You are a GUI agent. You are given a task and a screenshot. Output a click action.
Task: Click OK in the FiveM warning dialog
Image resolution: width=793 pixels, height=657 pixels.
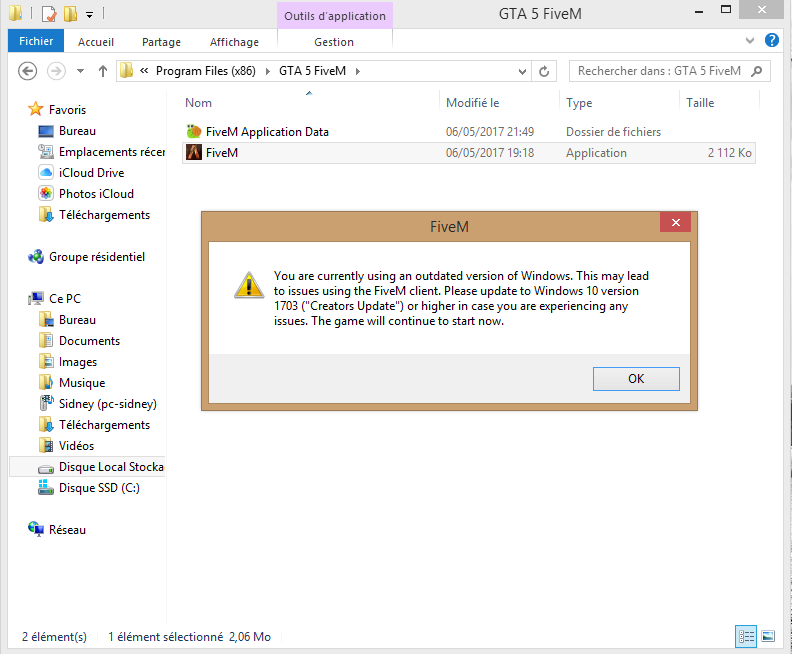click(x=636, y=379)
